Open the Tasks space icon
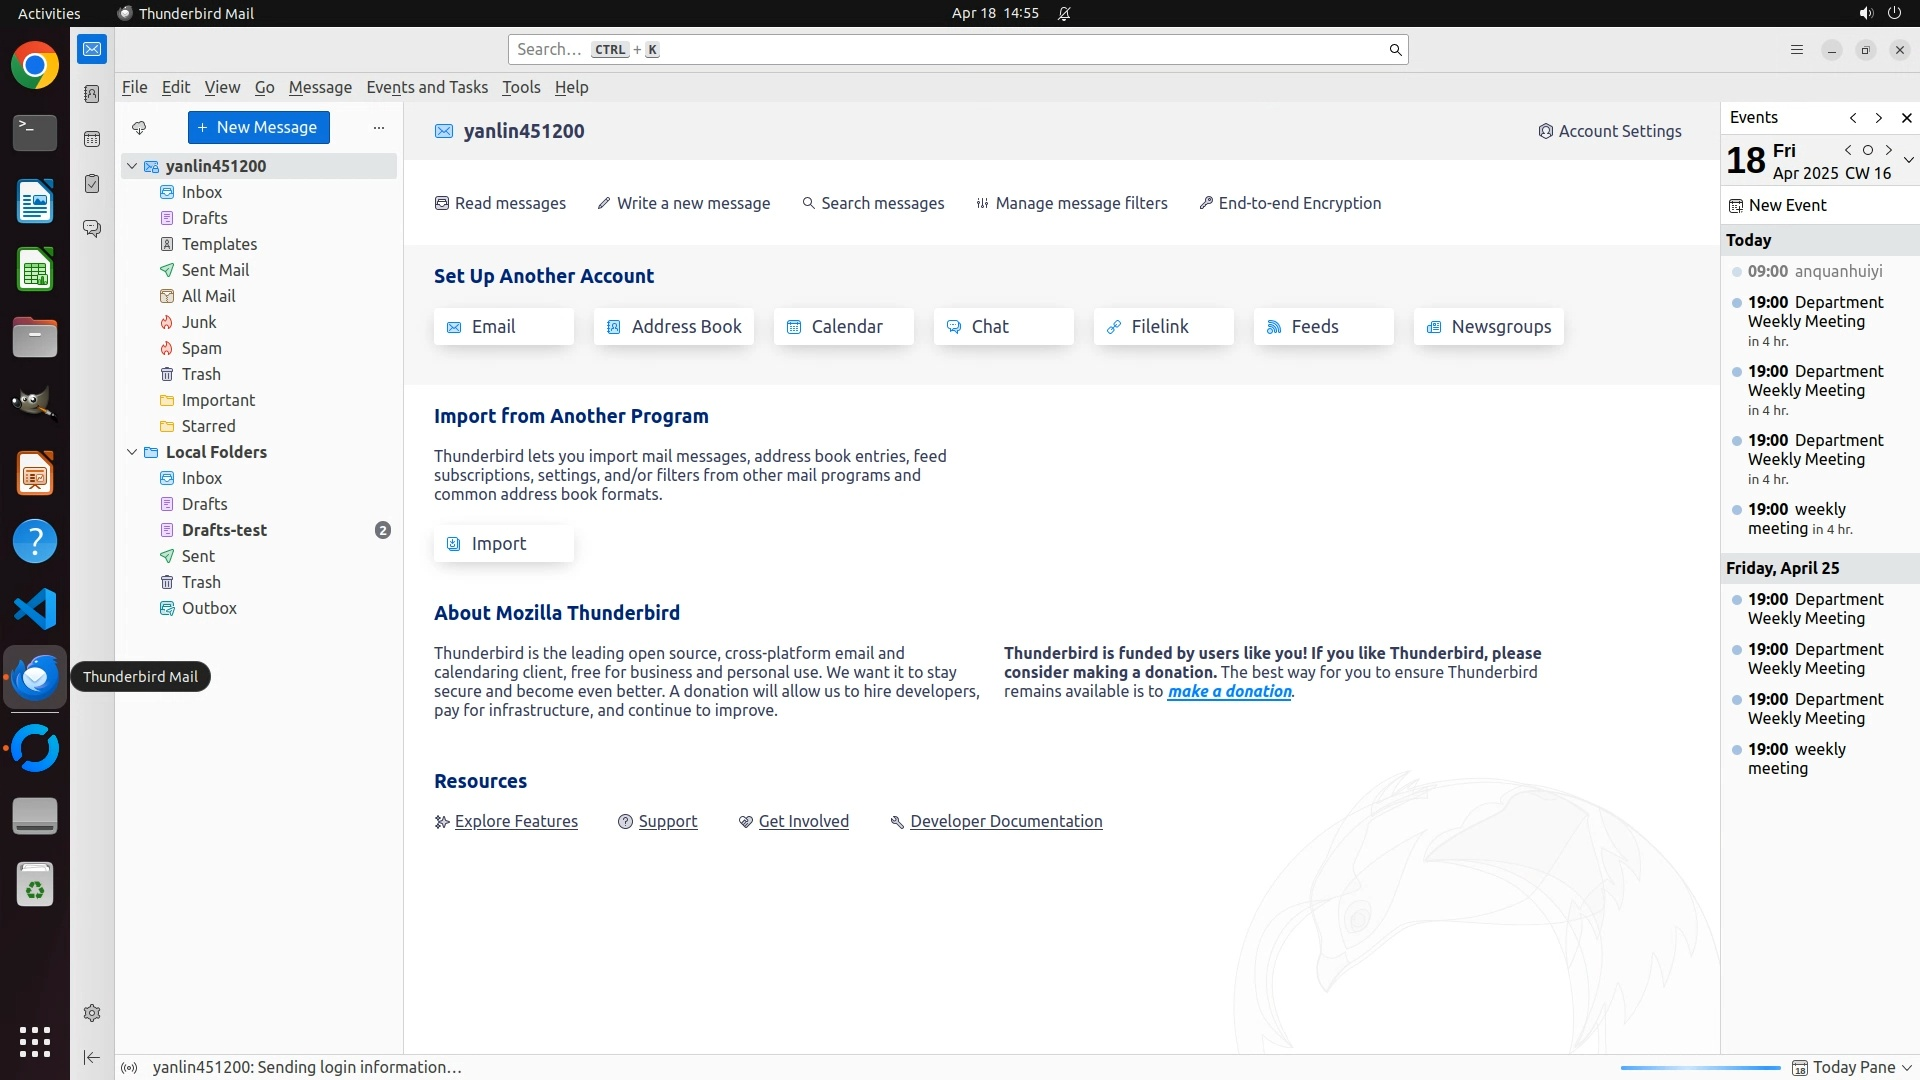The width and height of the screenshot is (1920, 1080). pyautogui.click(x=92, y=184)
